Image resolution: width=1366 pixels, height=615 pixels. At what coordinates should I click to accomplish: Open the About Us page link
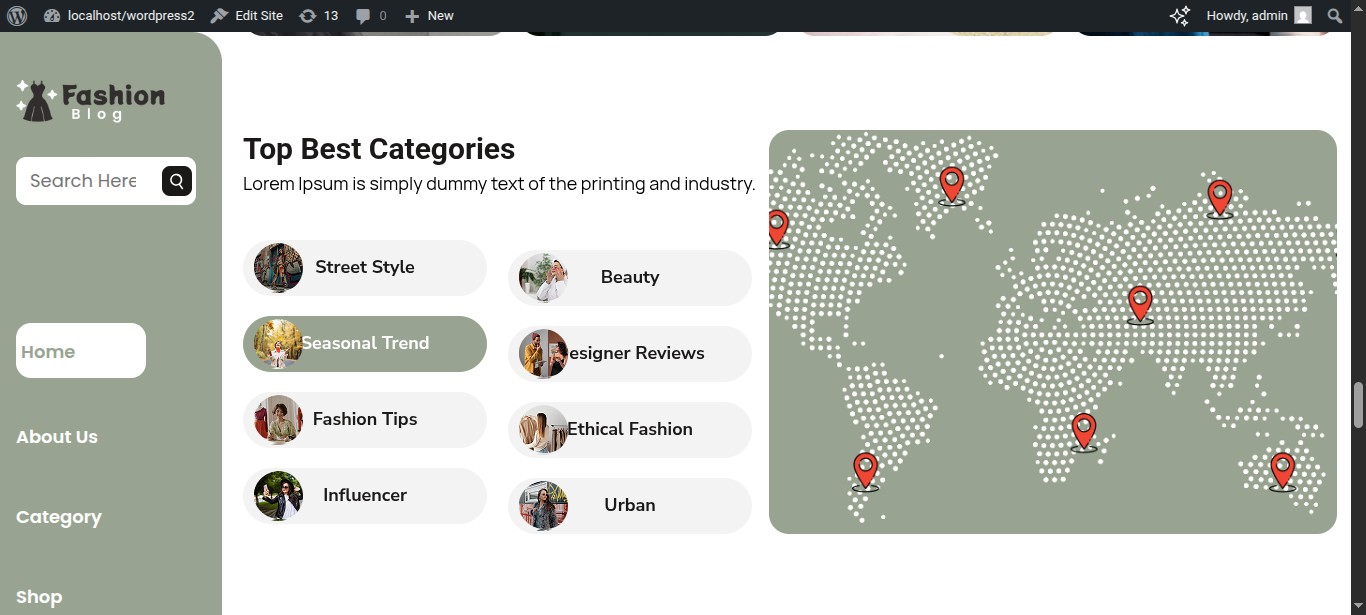click(x=57, y=437)
